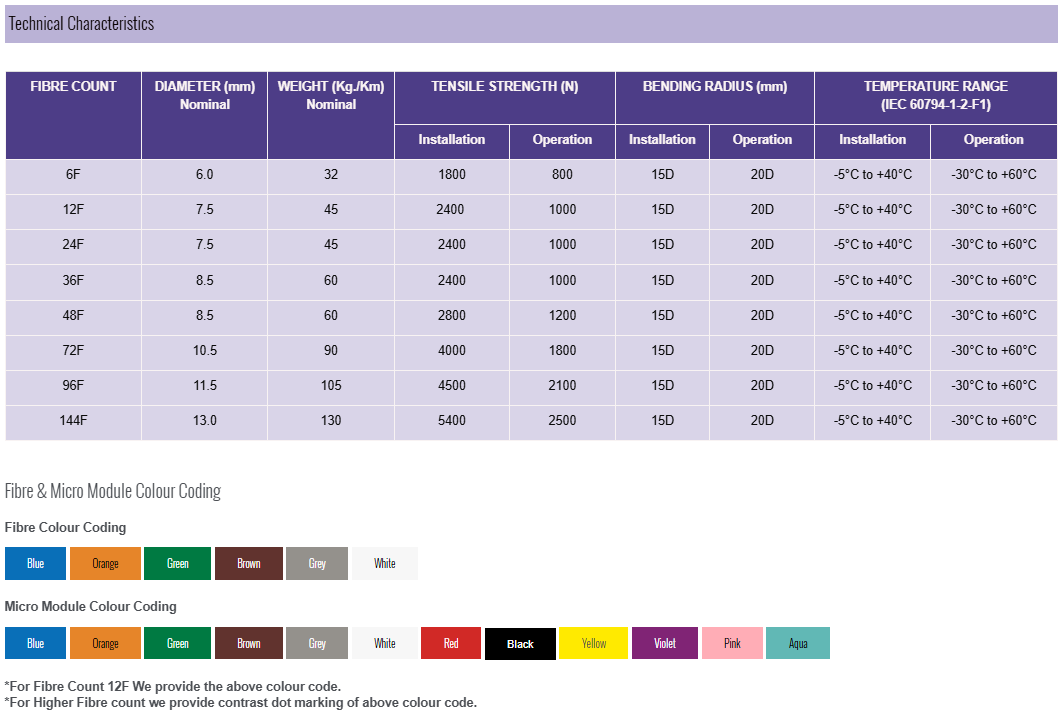Click the Micro Module Colour Coding subheading

[91, 607]
